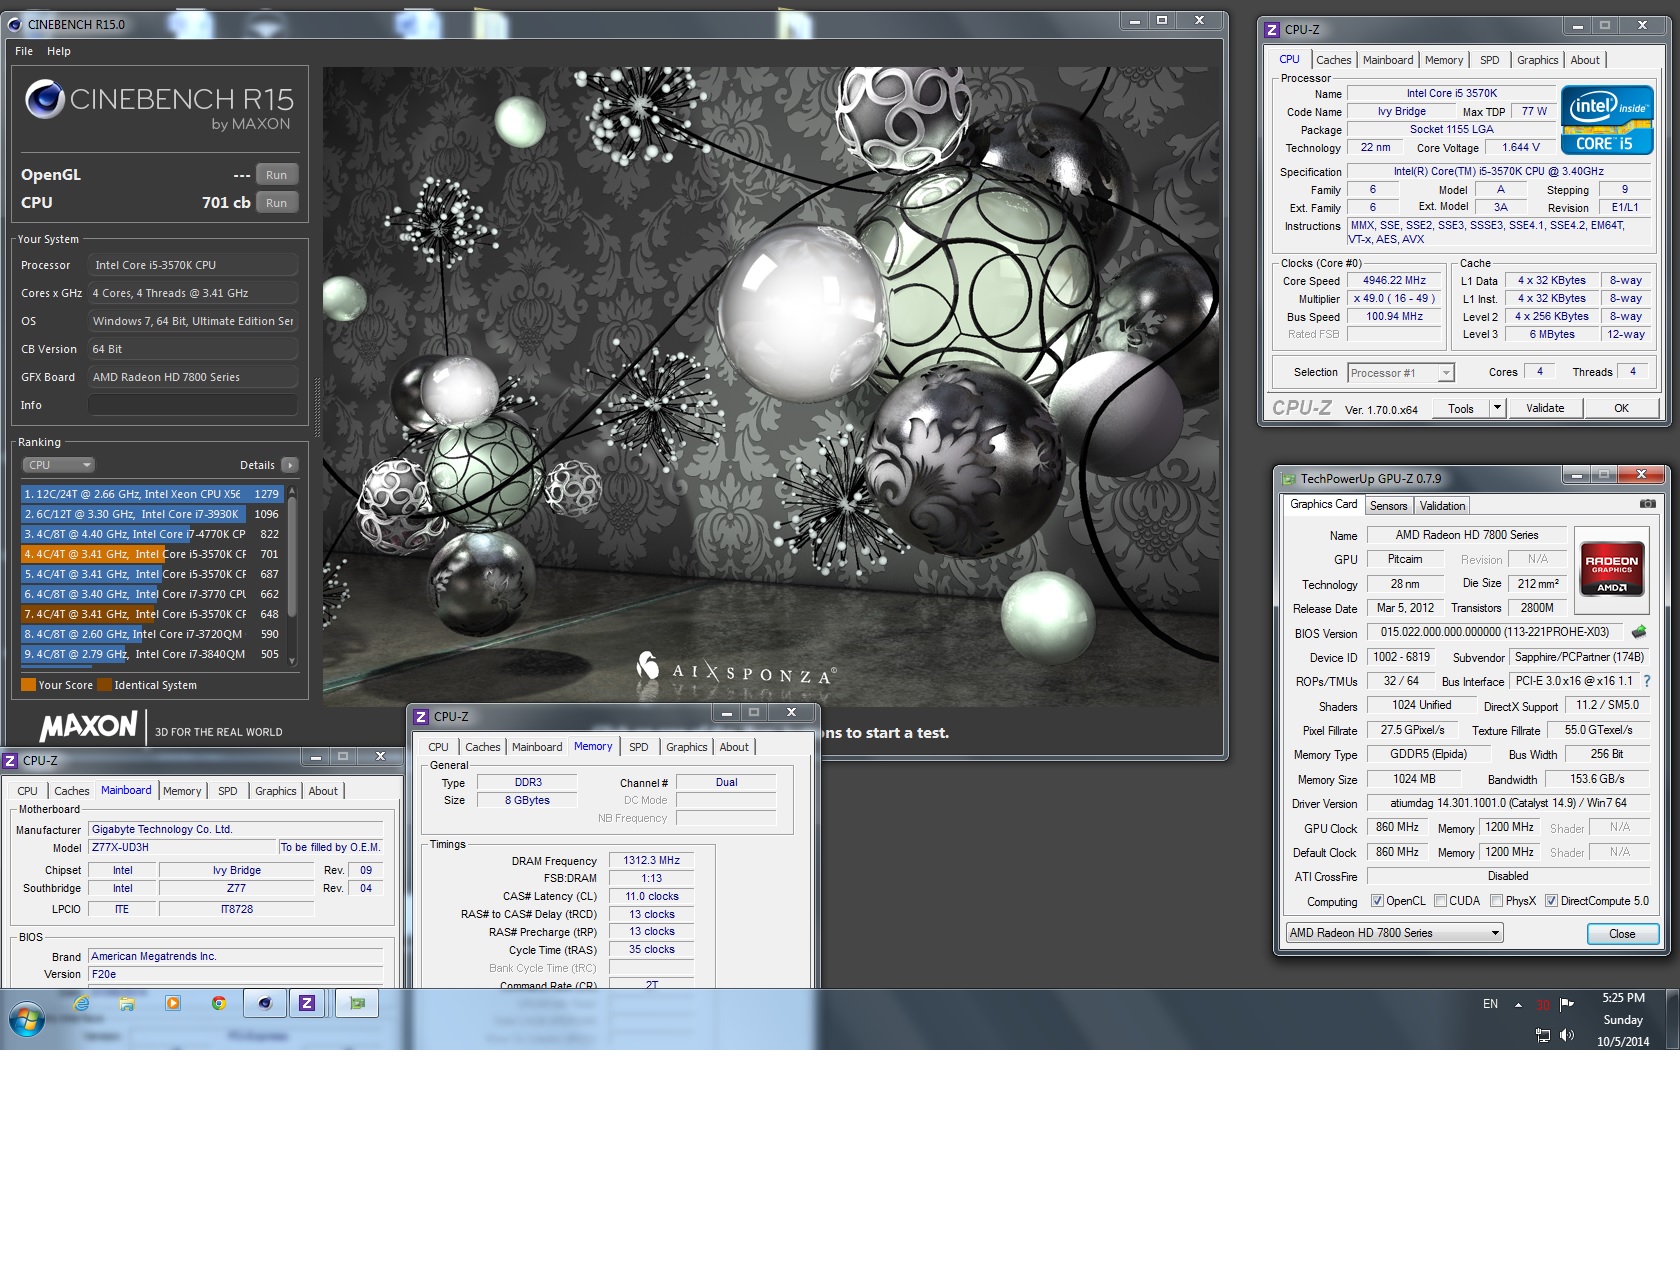Select ranking row 3 i7-4770K score 822
Image resolution: width=1680 pixels, height=1280 pixels.
[x=151, y=534]
